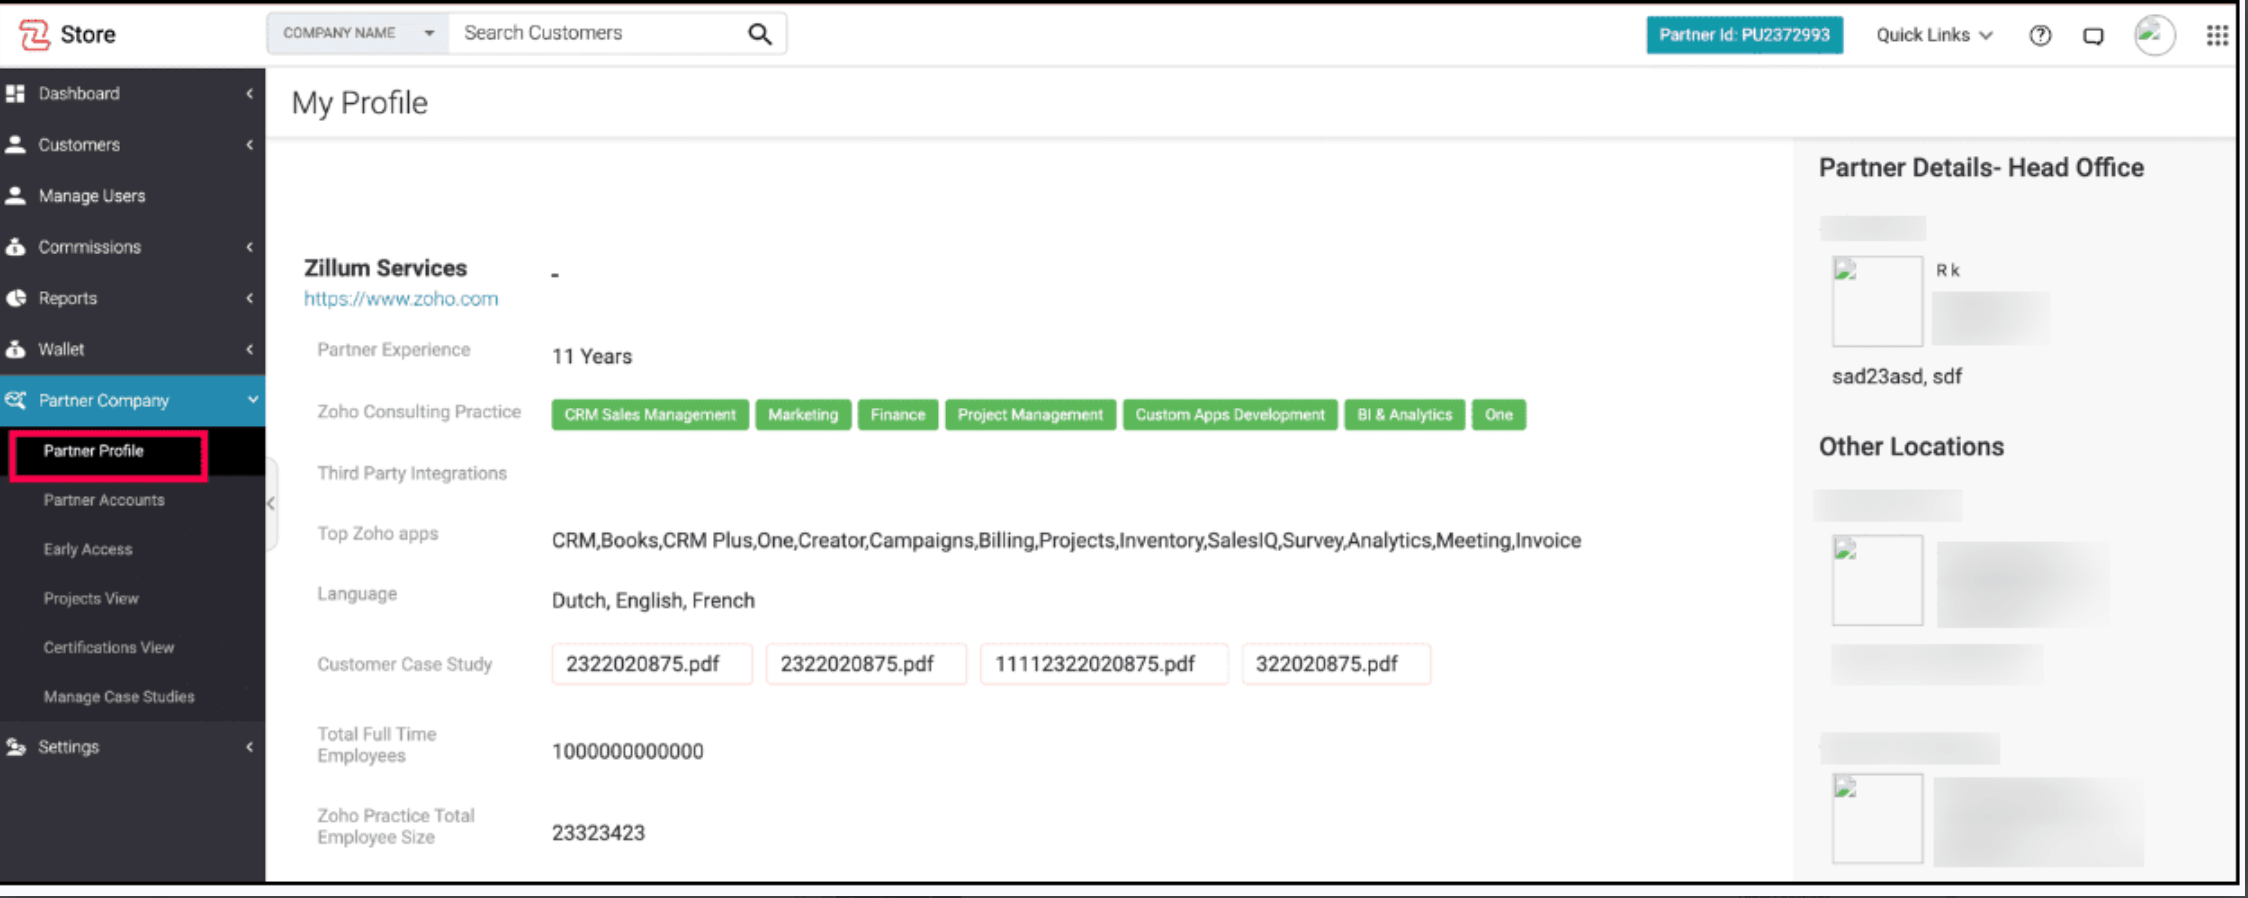This screenshot has width=2248, height=898.
Task: Click the Partner Details- Head Office heading
Action: tap(1981, 168)
